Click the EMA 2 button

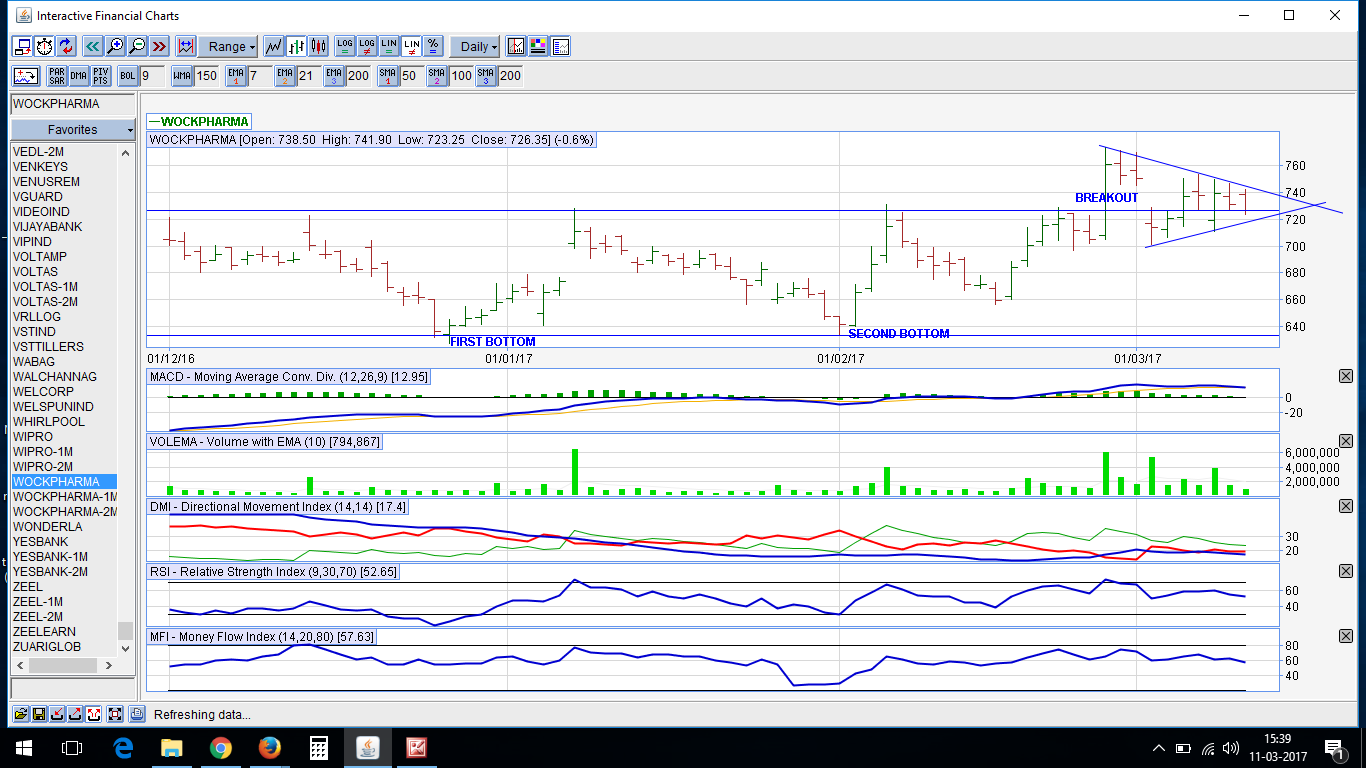[x=285, y=75]
